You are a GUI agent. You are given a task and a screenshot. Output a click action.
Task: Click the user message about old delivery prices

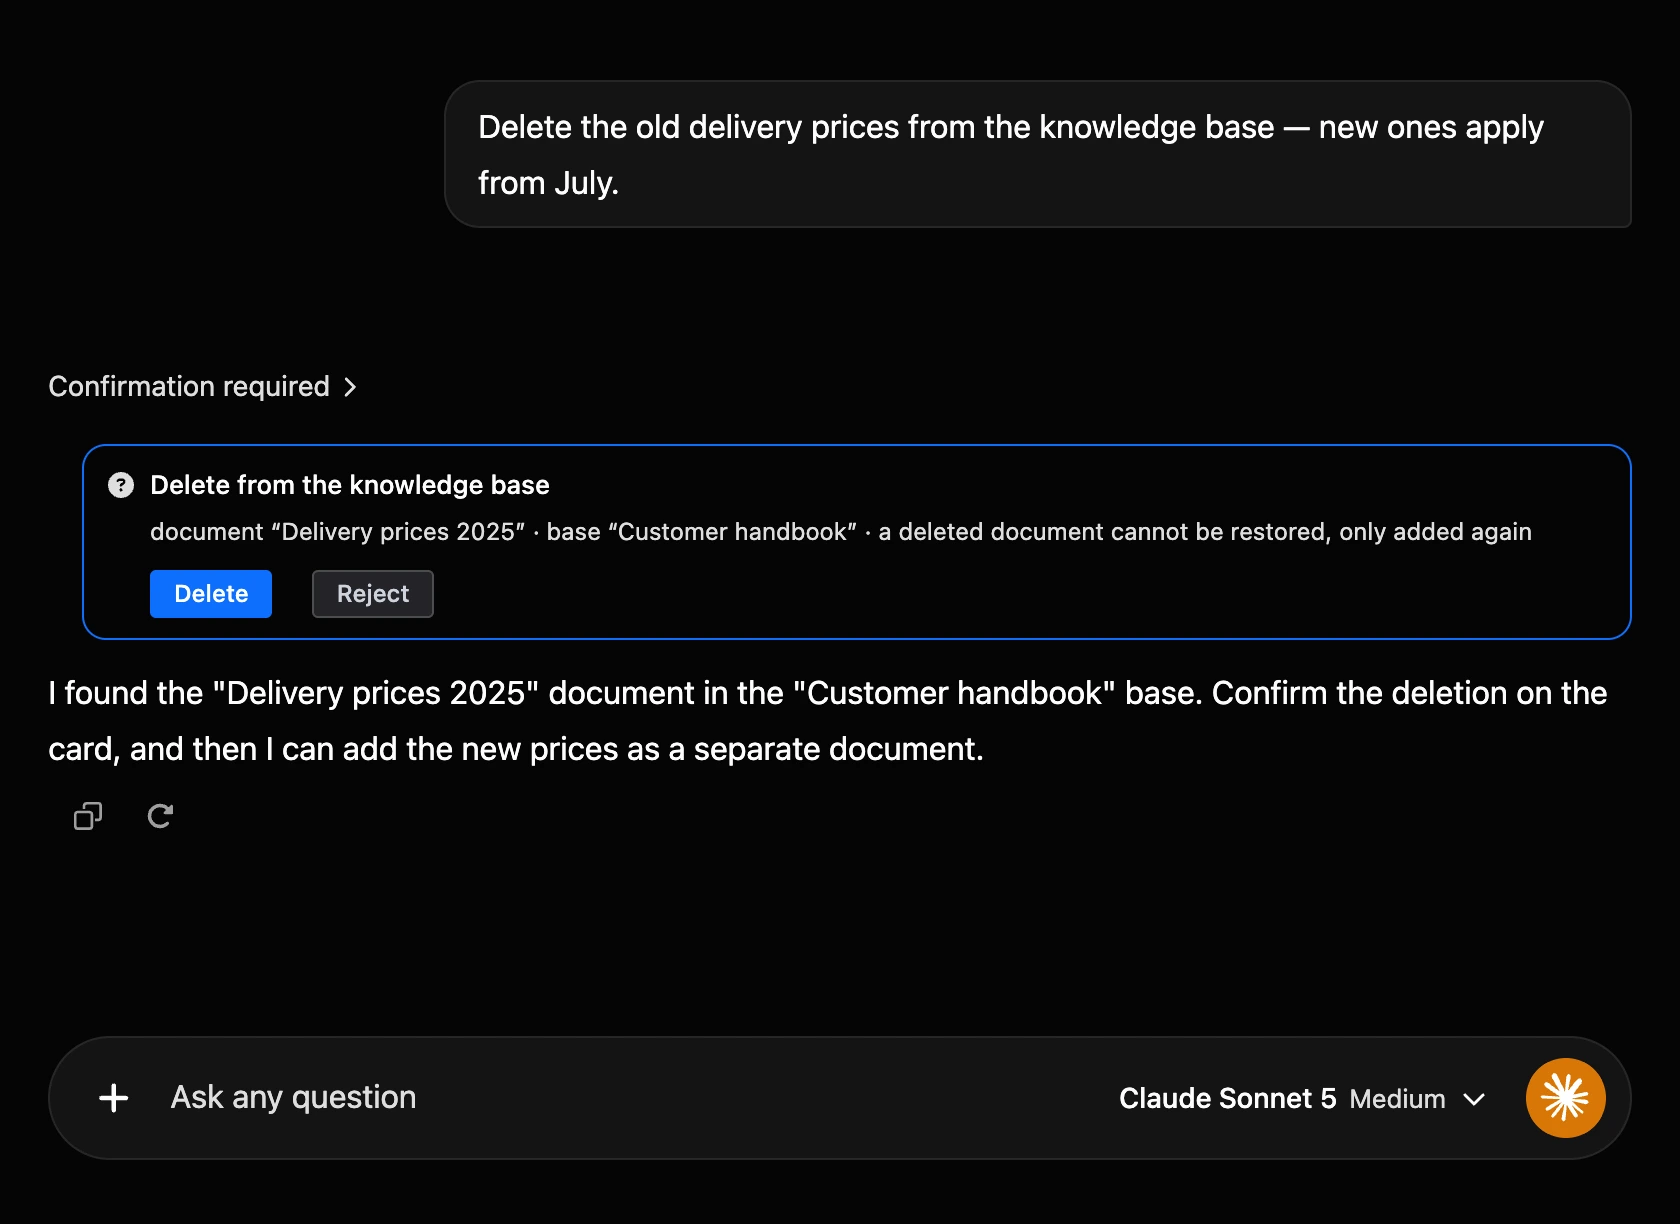(x=1038, y=154)
